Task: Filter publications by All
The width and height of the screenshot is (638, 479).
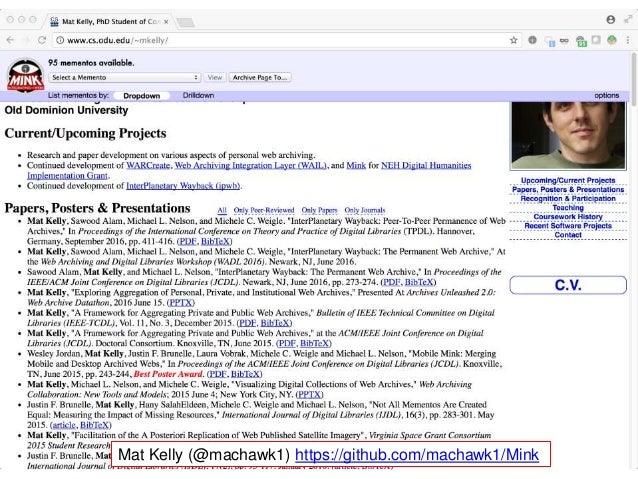Action: [222, 210]
